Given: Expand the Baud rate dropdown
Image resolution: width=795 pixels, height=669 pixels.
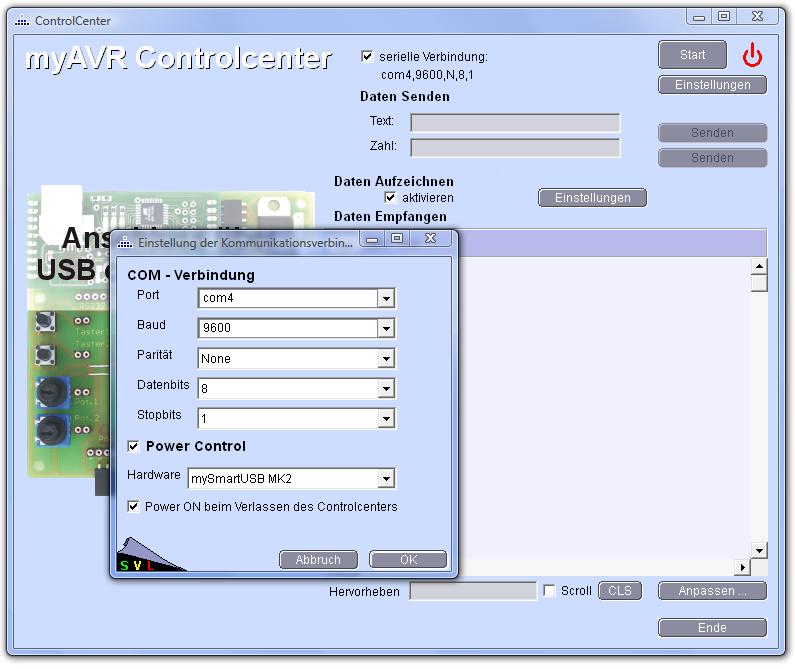Looking at the screenshot, I should point(386,328).
